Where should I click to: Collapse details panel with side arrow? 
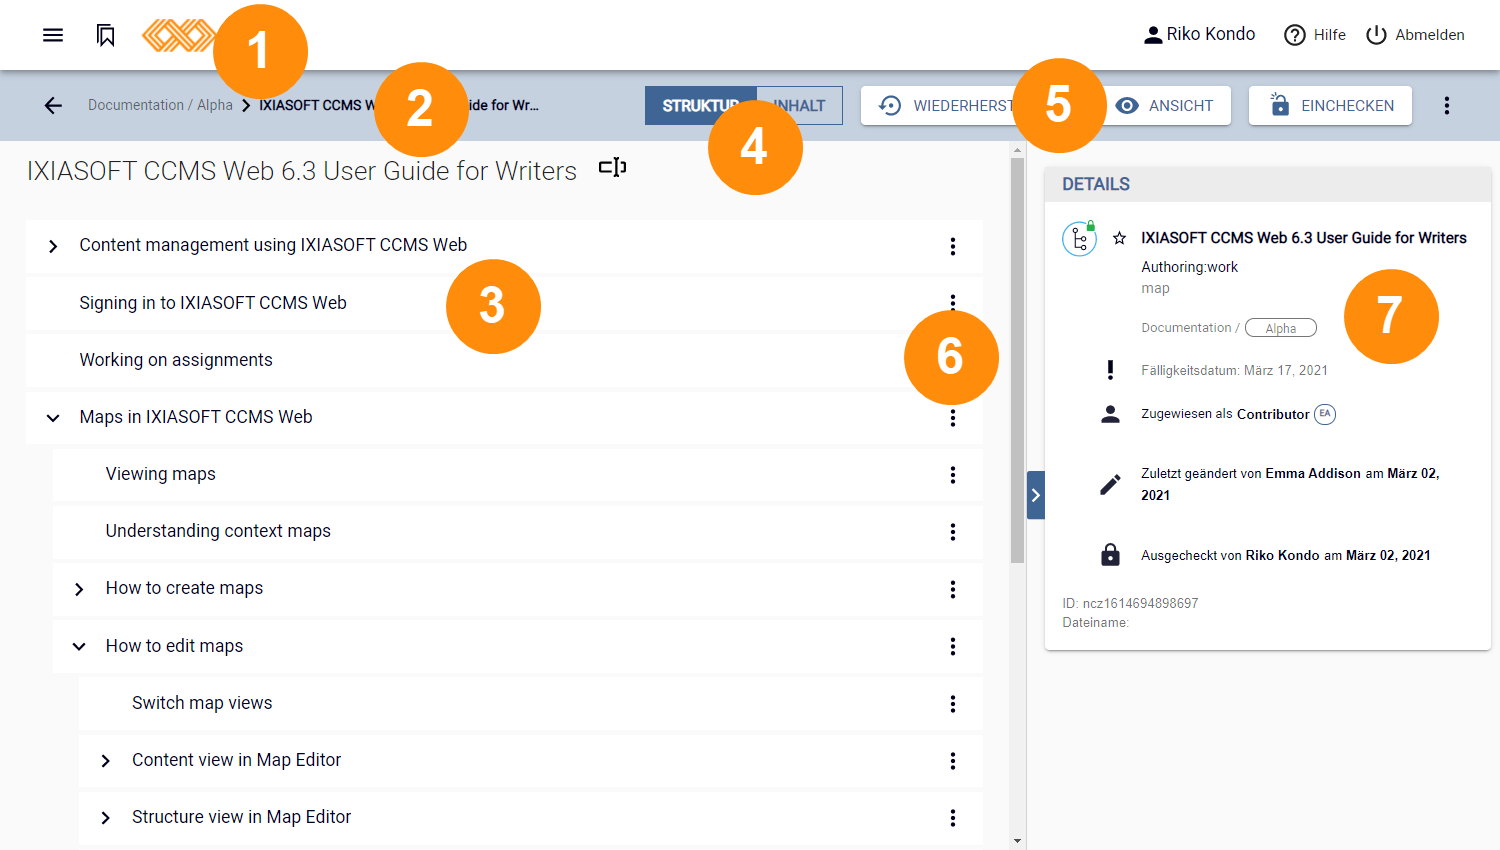coord(1036,495)
